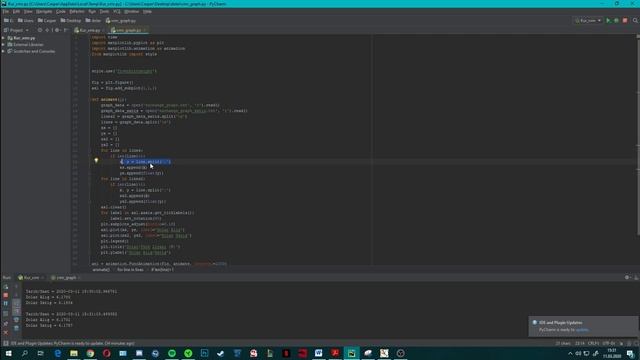Click the green Run button in toolbar

(608, 20)
